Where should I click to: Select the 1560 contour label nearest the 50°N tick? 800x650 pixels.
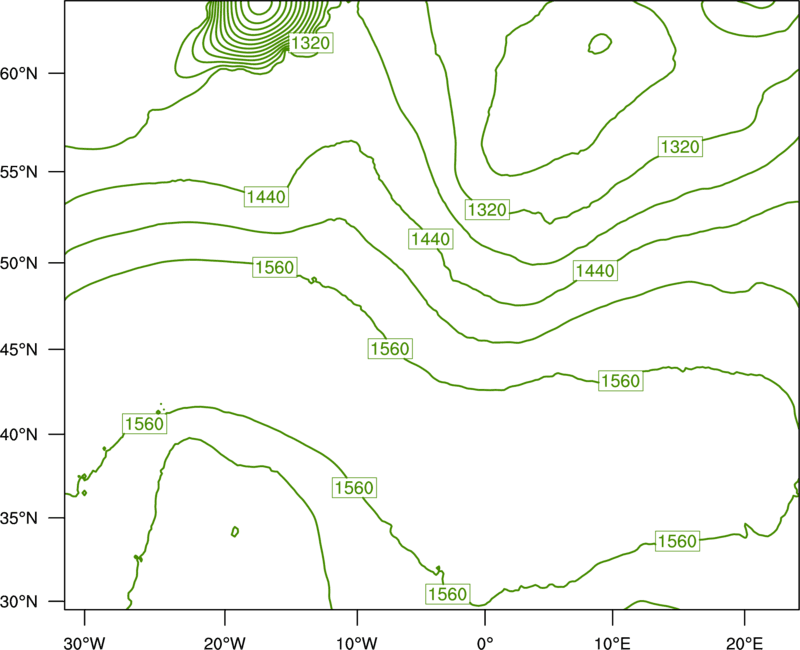pos(275,267)
